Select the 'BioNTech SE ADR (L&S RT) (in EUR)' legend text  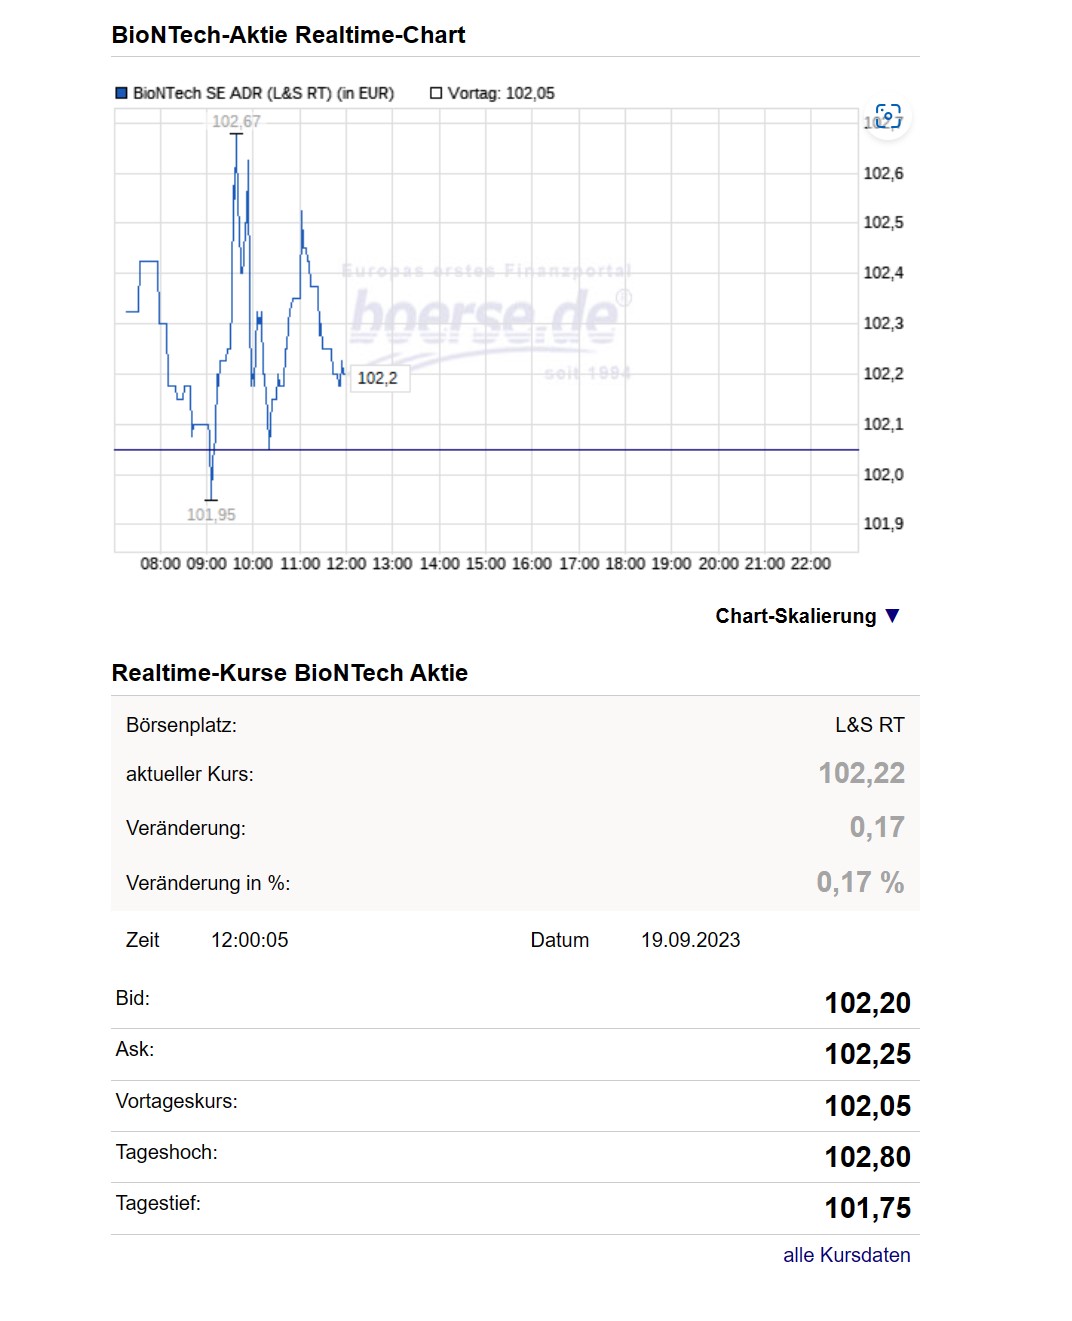coord(264,93)
